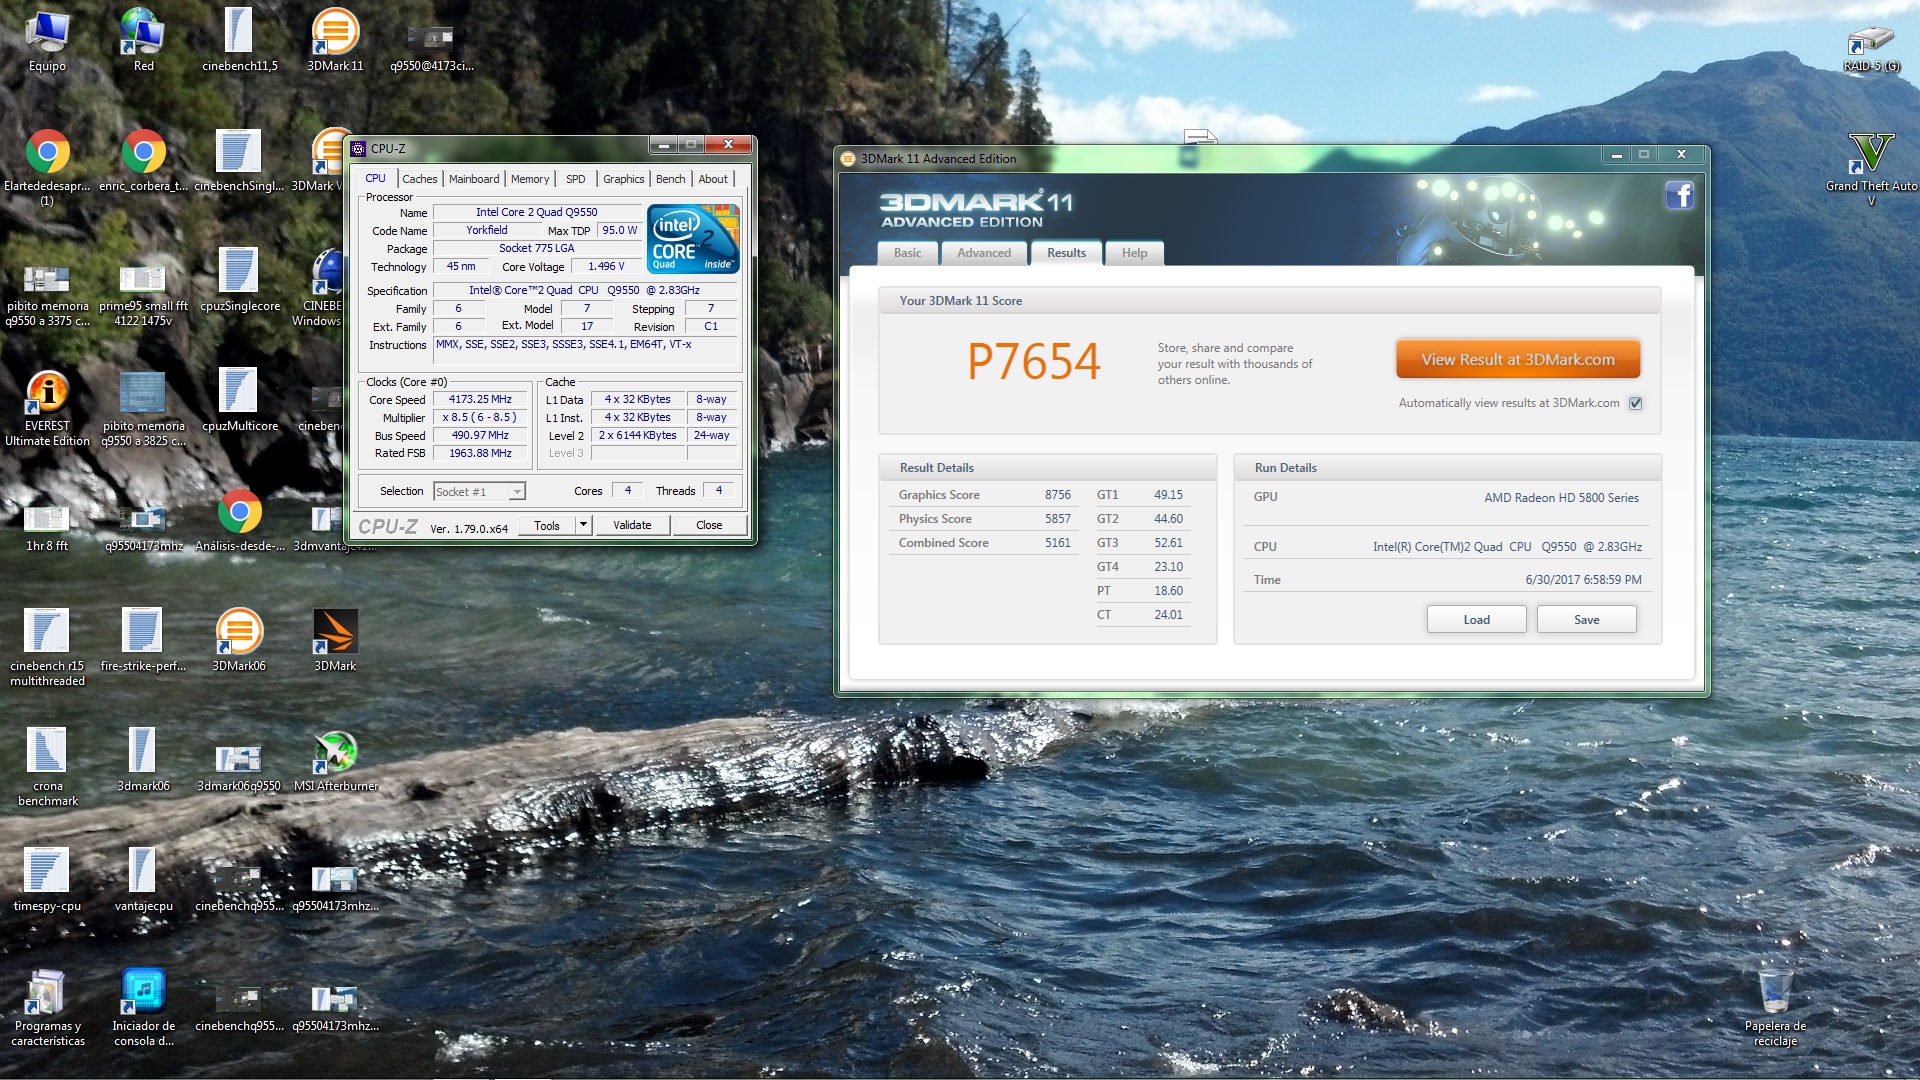1920x1080 pixels.
Task: Switch to the Bench tab in CPU-Z
Action: pos(670,179)
